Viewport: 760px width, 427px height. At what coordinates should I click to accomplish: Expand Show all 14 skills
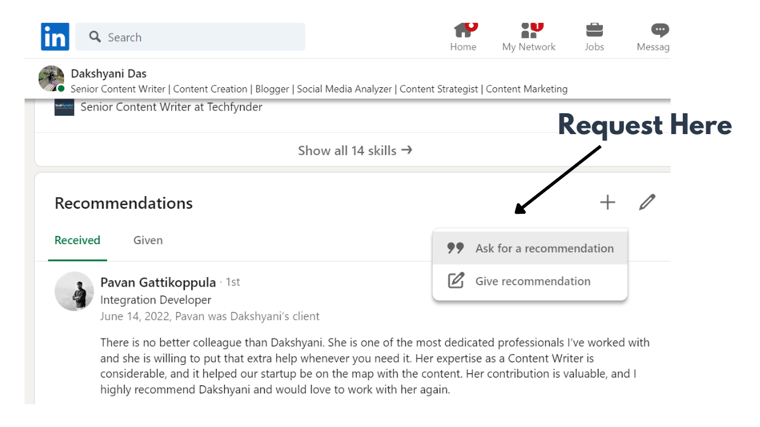(x=355, y=151)
